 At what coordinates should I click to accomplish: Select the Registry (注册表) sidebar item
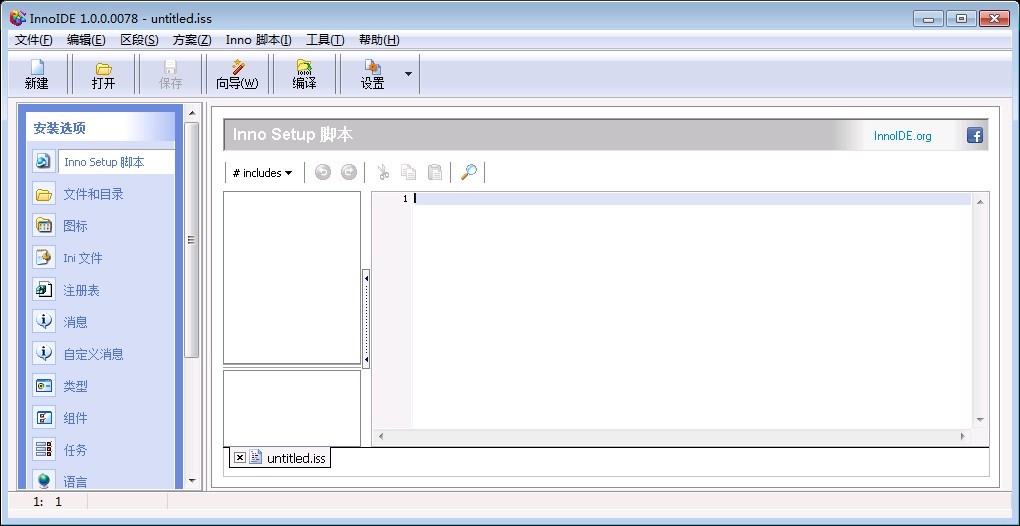click(81, 290)
